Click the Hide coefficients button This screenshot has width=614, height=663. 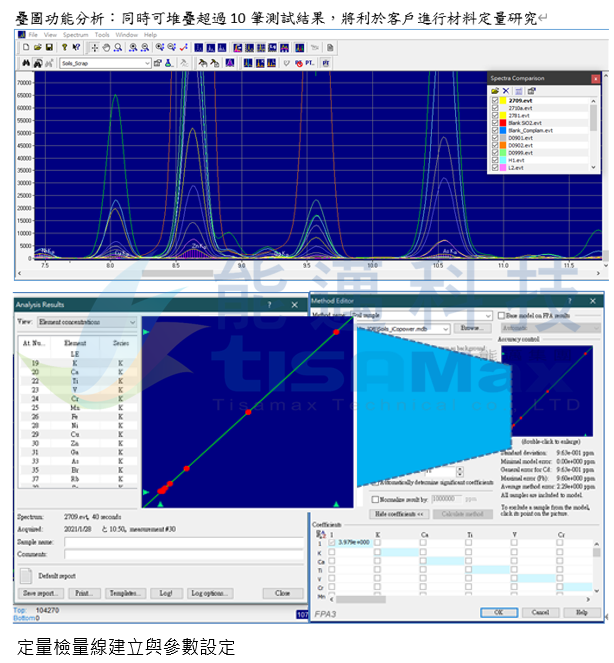pyautogui.click(x=400, y=514)
